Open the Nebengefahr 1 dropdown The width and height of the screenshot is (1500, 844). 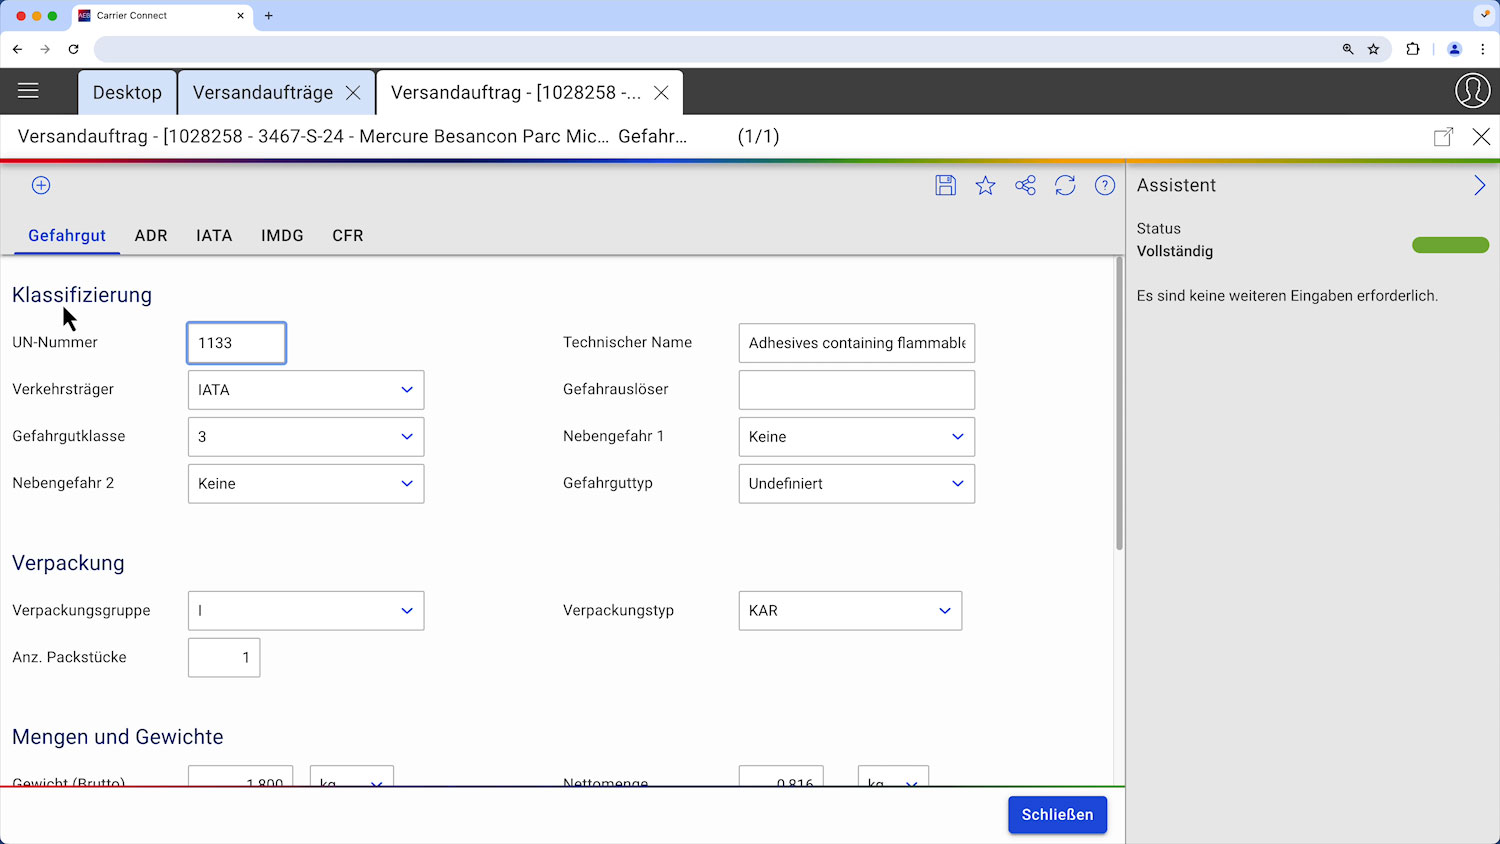(x=958, y=436)
